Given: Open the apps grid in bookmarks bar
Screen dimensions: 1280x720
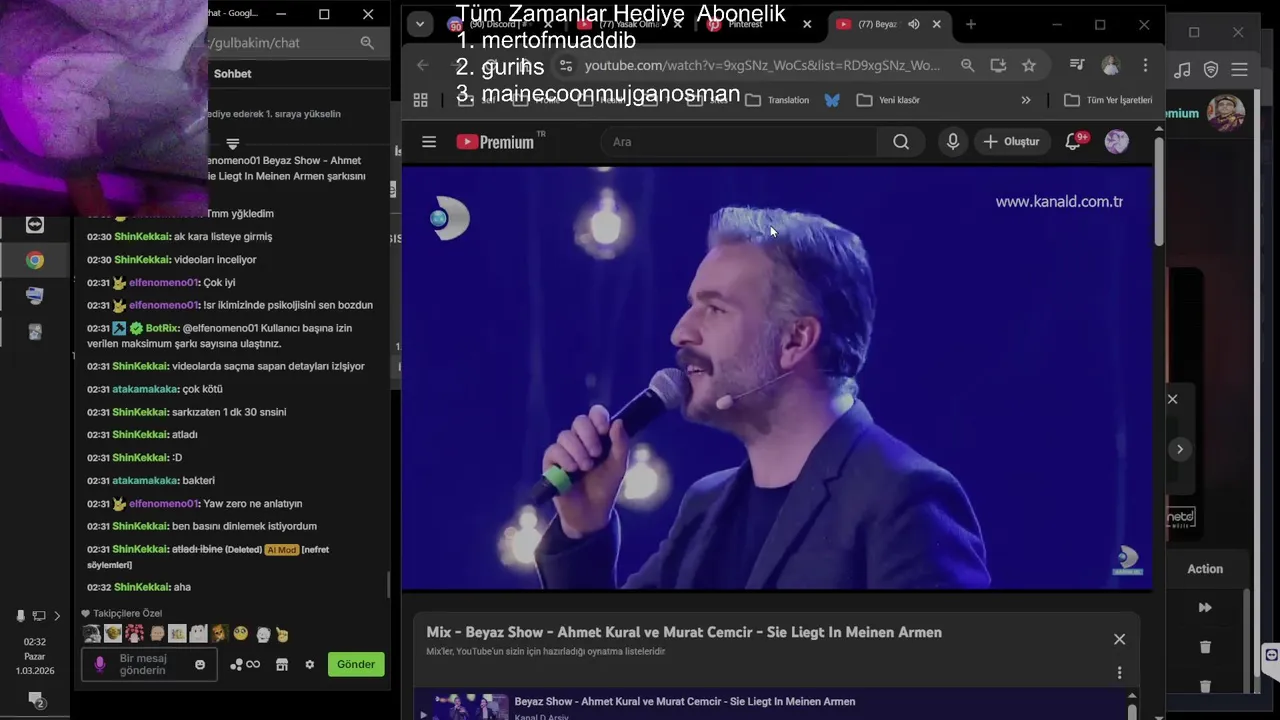Looking at the screenshot, I should click(420, 100).
